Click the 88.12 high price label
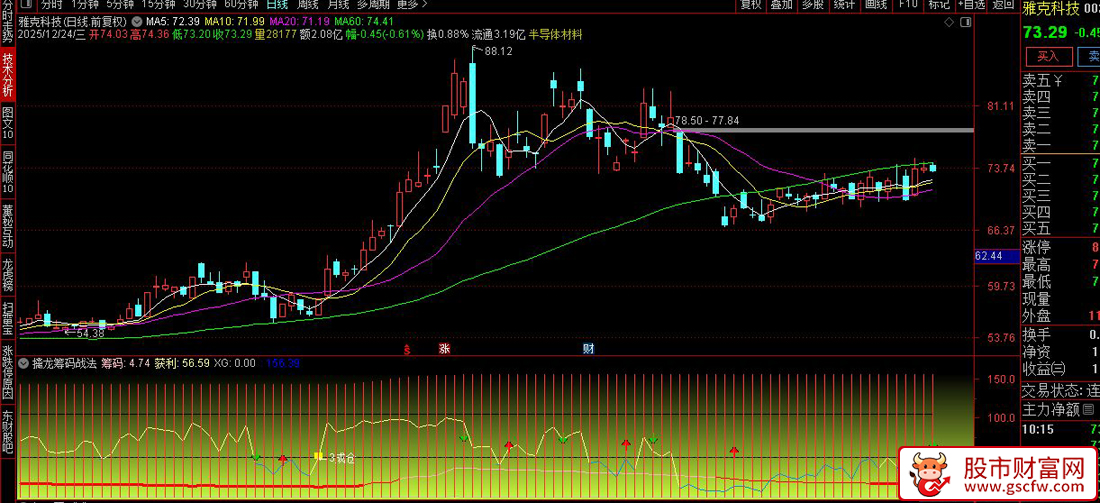Screen dimensions: 1100x503 pos(497,51)
